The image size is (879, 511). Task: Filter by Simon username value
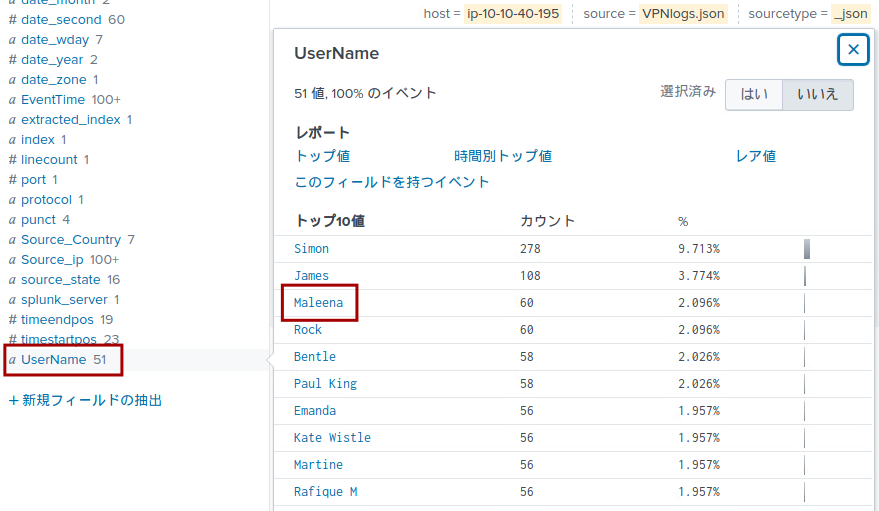click(312, 249)
